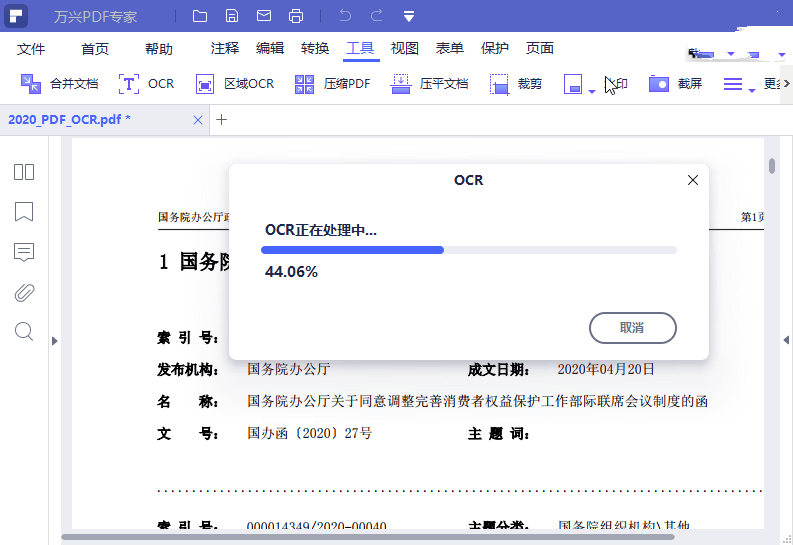Image resolution: width=793 pixels, height=545 pixels.
Task: Expand the right panel with arrow handle
Action: pos(785,341)
